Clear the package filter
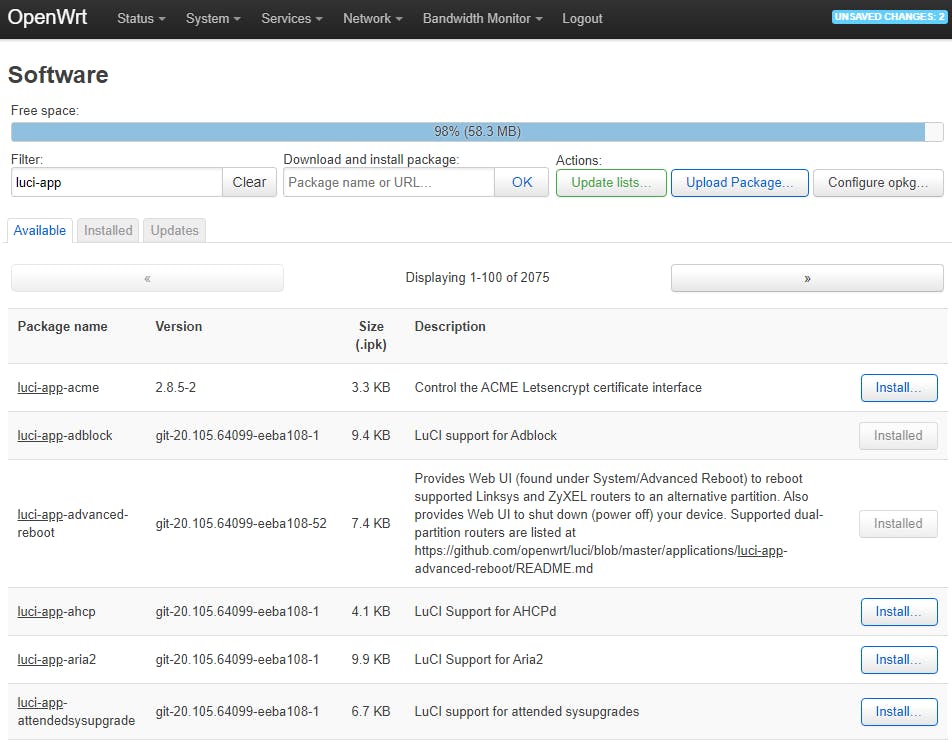The image size is (952, 740). [x=249, y=182]
